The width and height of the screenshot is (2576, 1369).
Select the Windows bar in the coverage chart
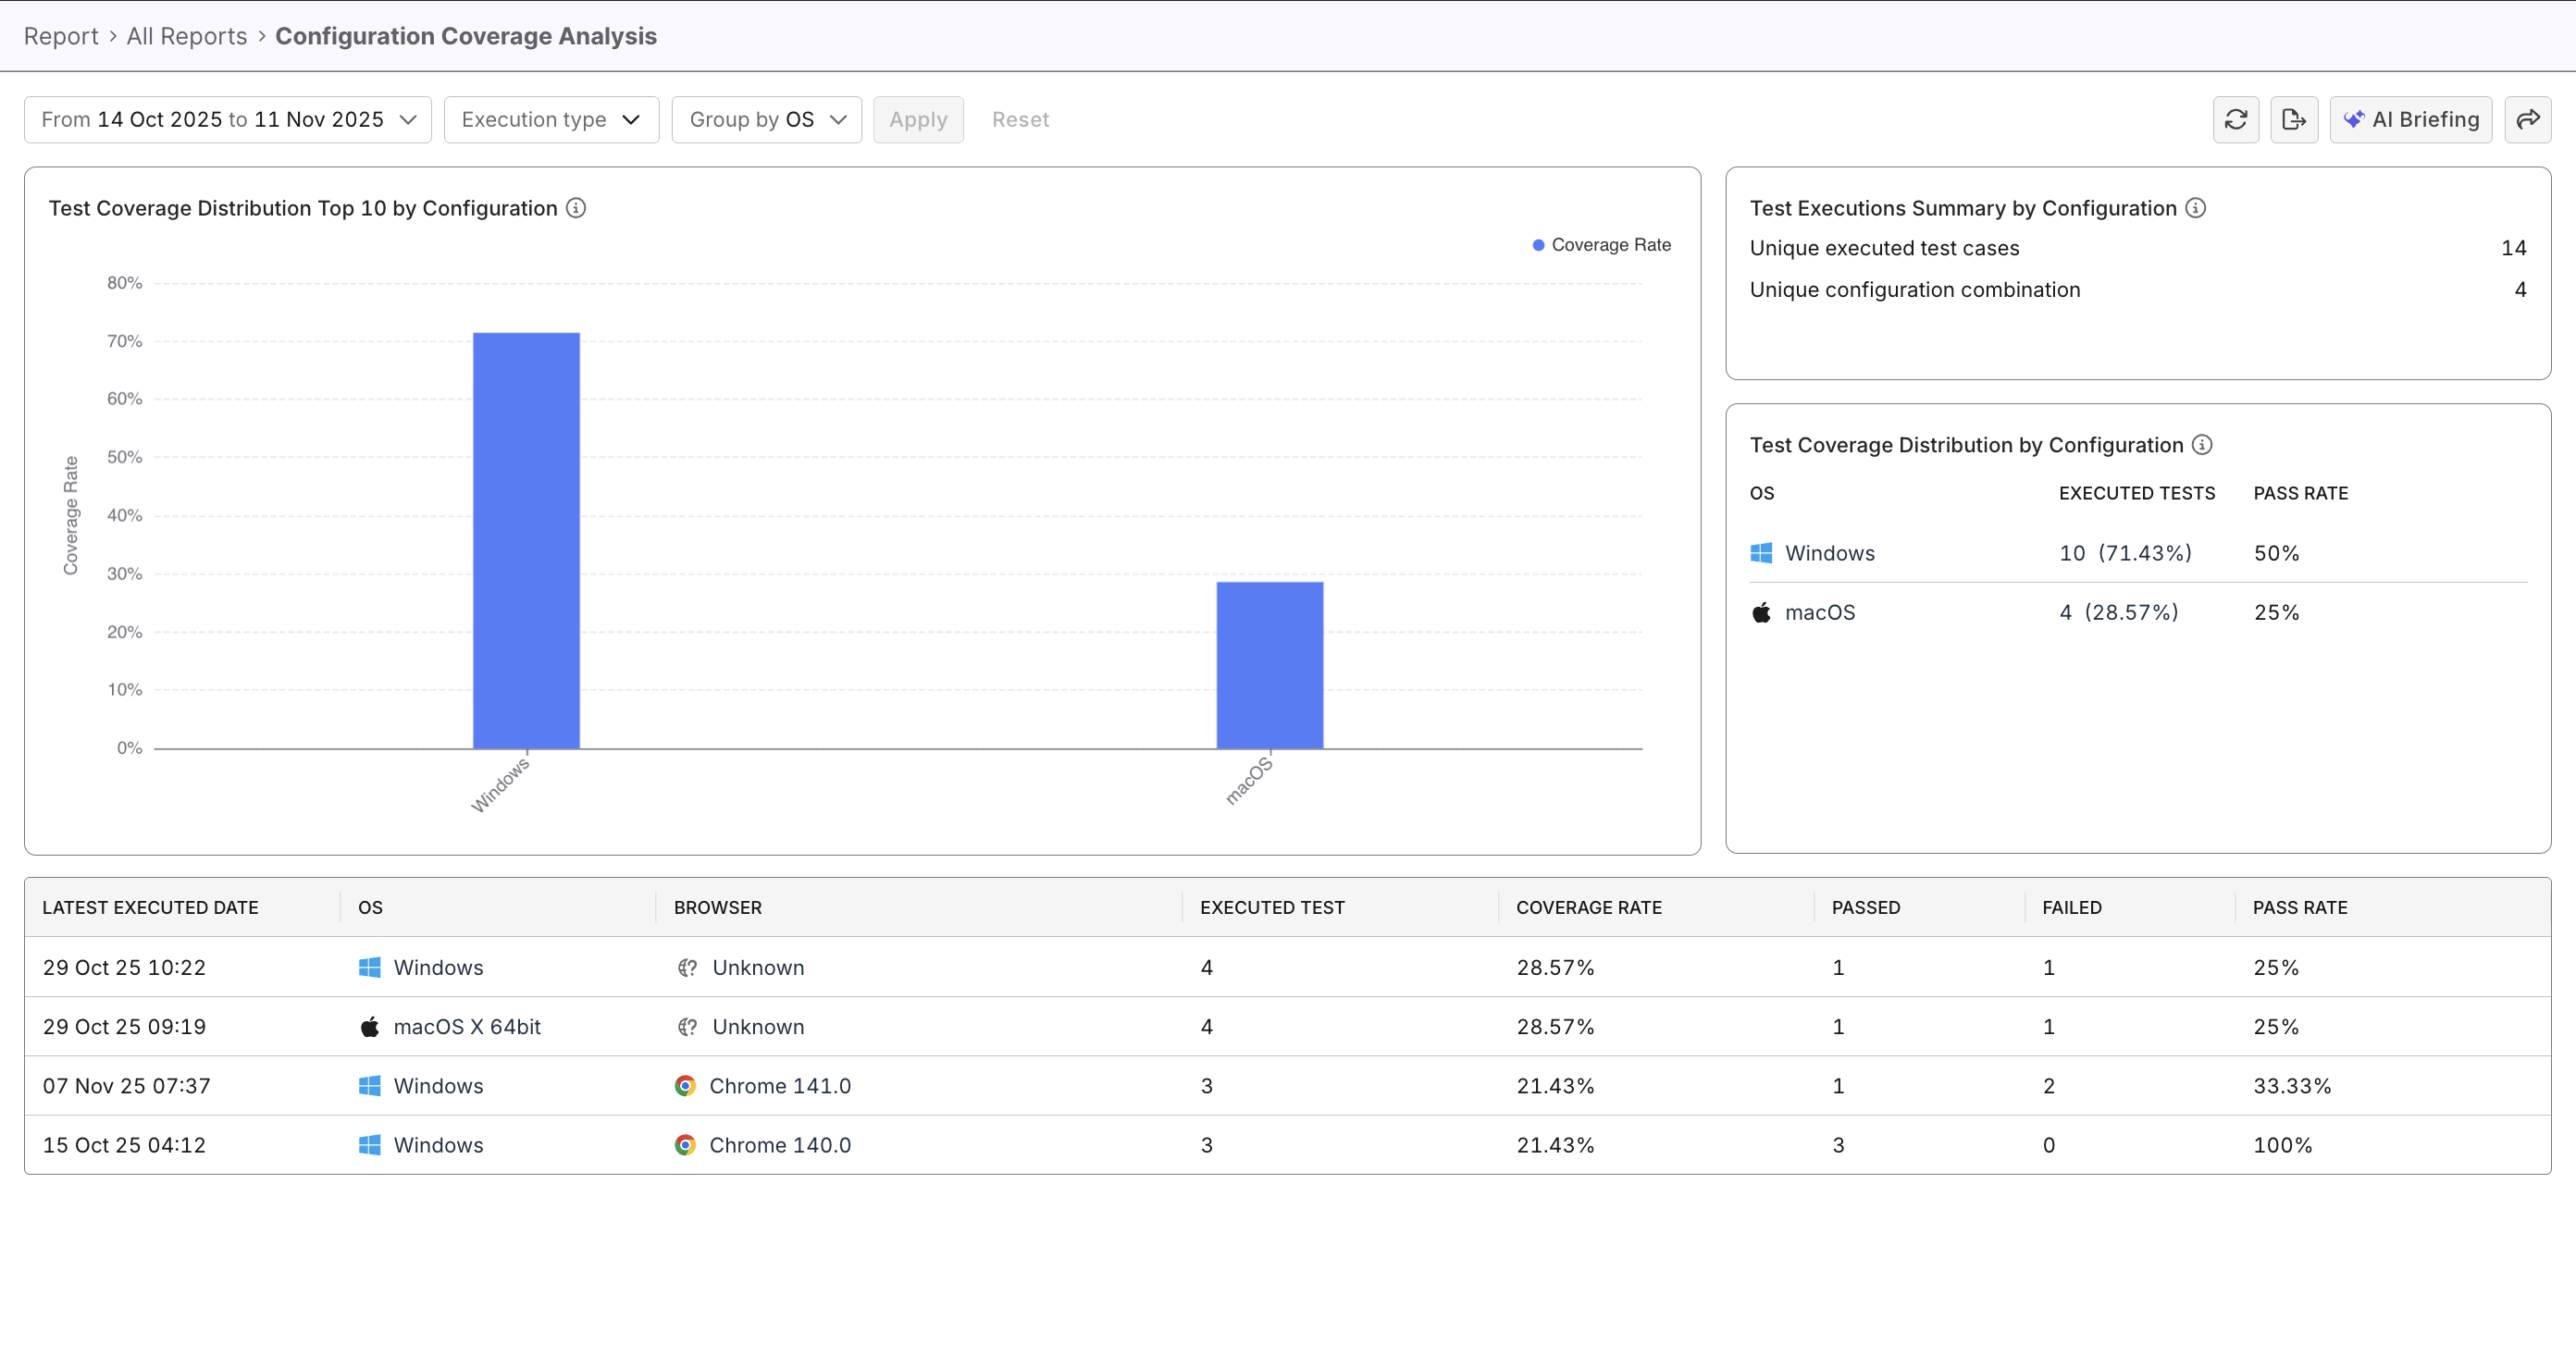(525, 540)
